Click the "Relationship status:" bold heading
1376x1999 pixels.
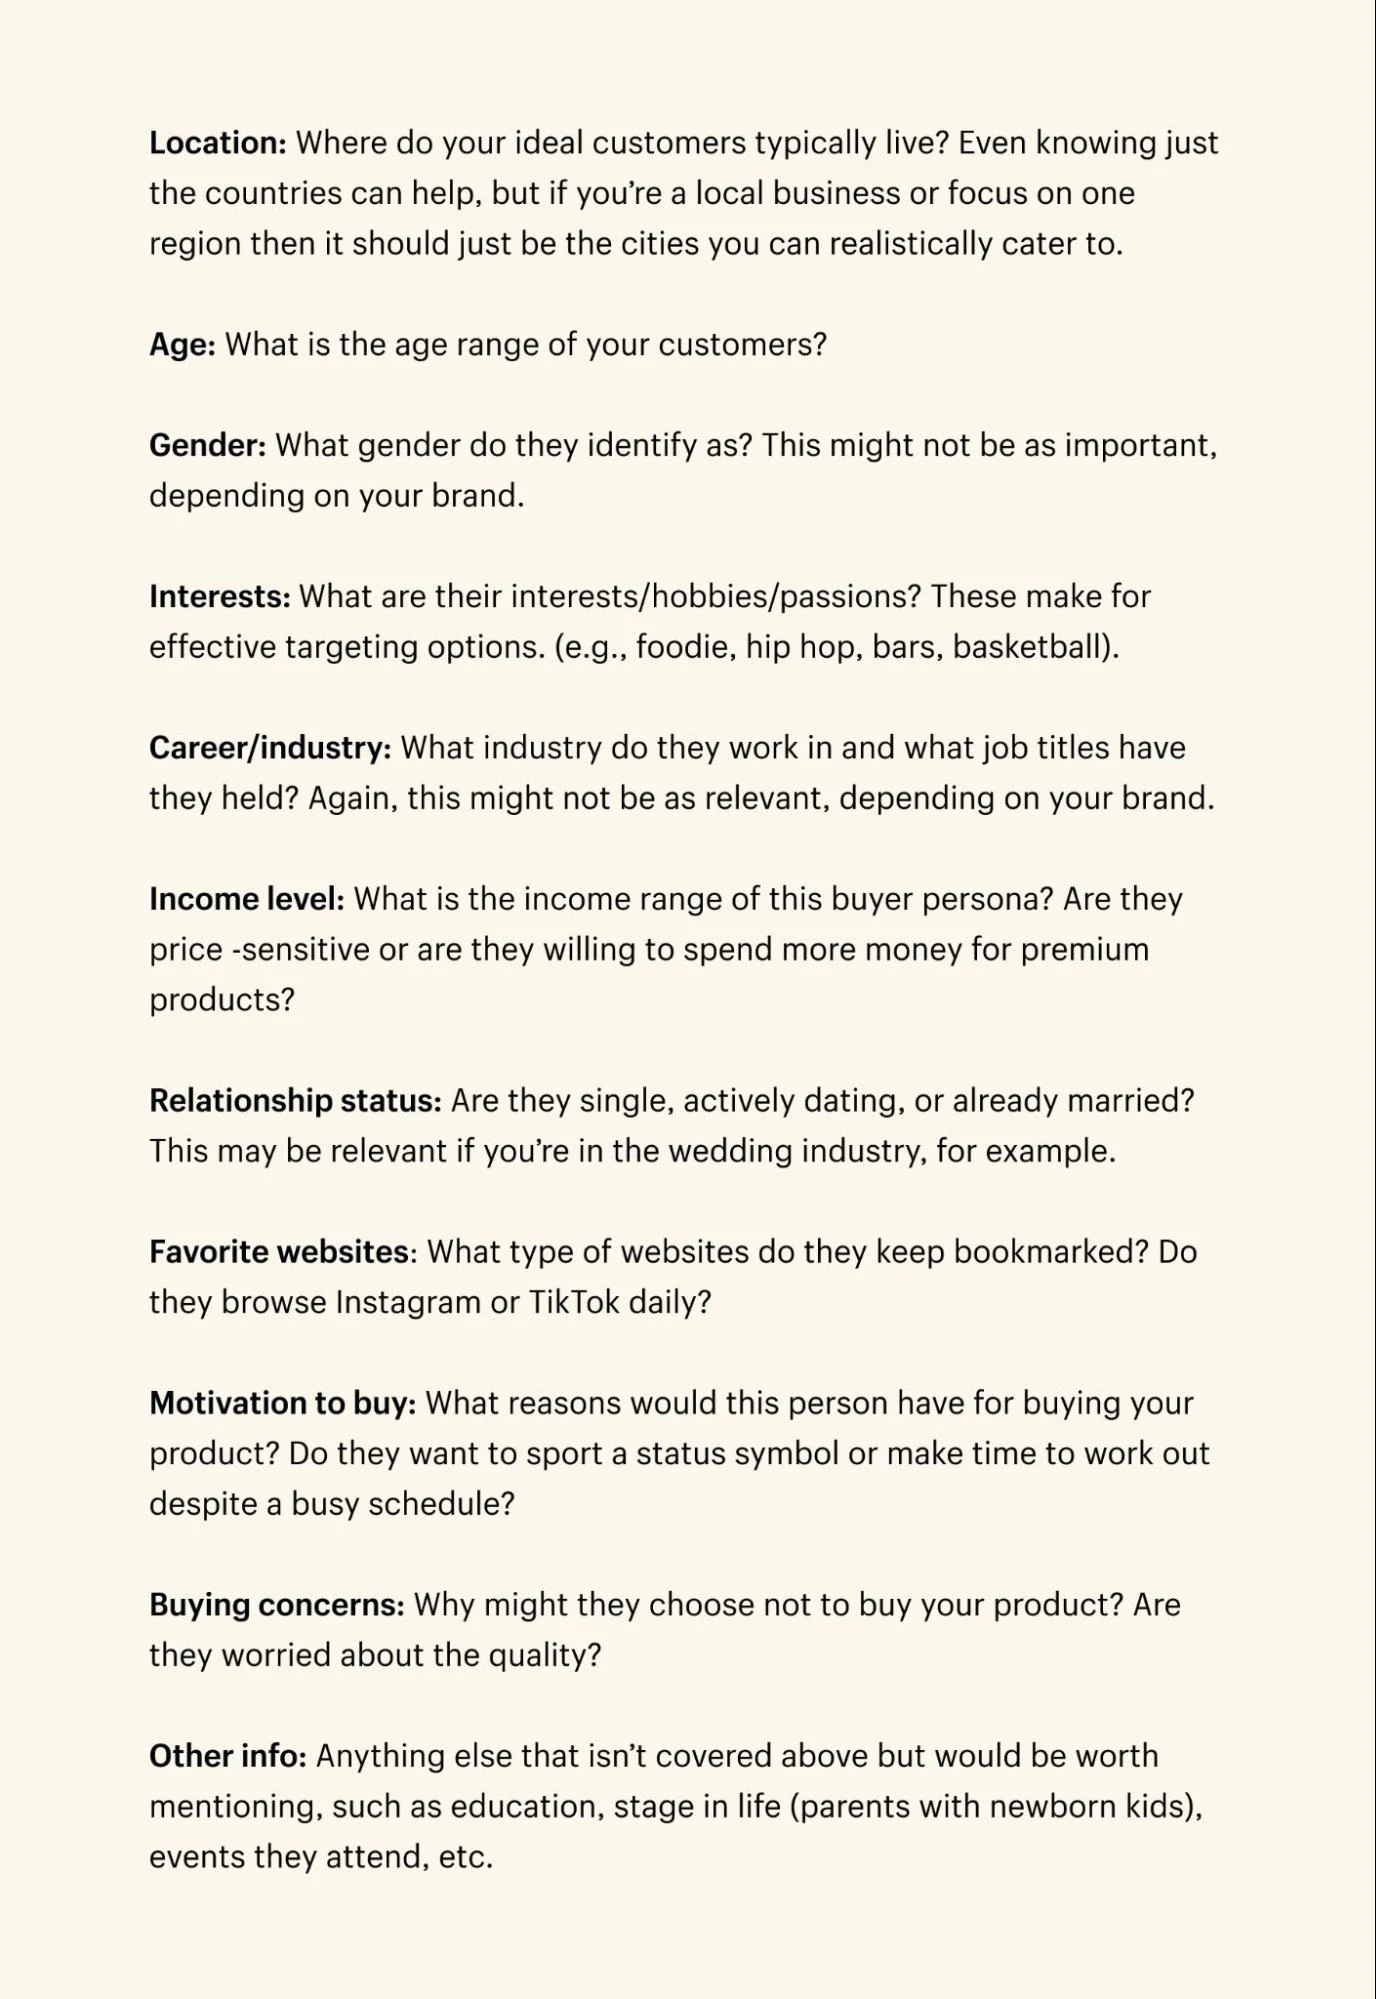[x=295, y=1101]
